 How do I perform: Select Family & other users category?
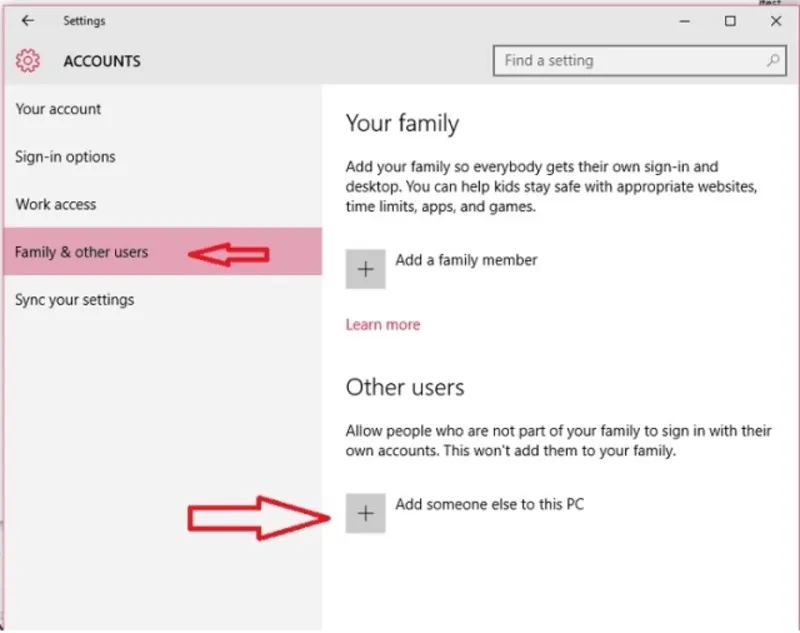[81, 252]
